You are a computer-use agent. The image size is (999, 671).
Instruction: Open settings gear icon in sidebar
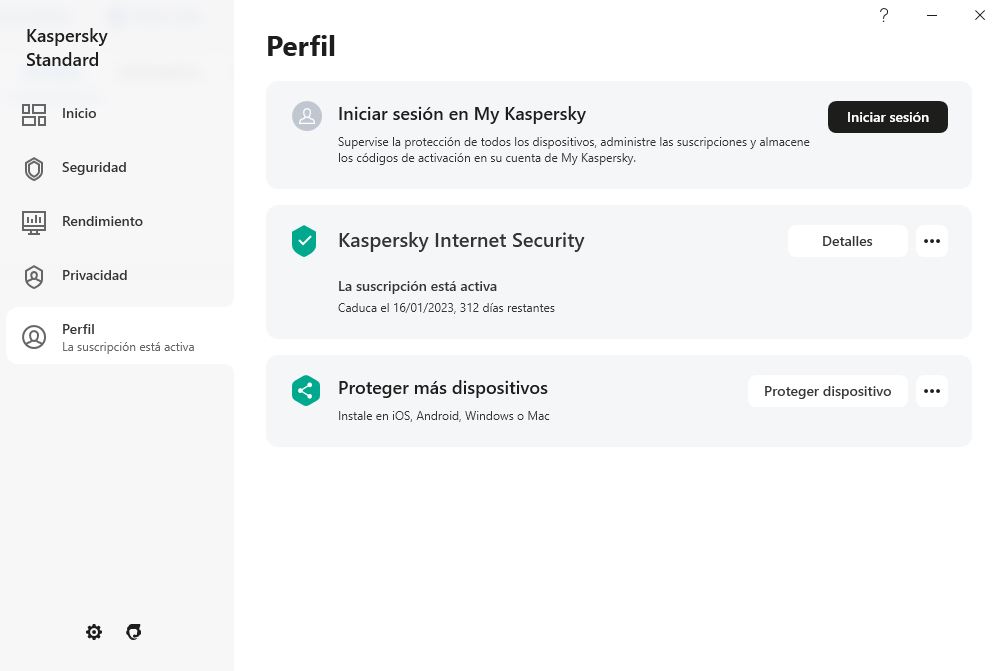click(94, 632)
